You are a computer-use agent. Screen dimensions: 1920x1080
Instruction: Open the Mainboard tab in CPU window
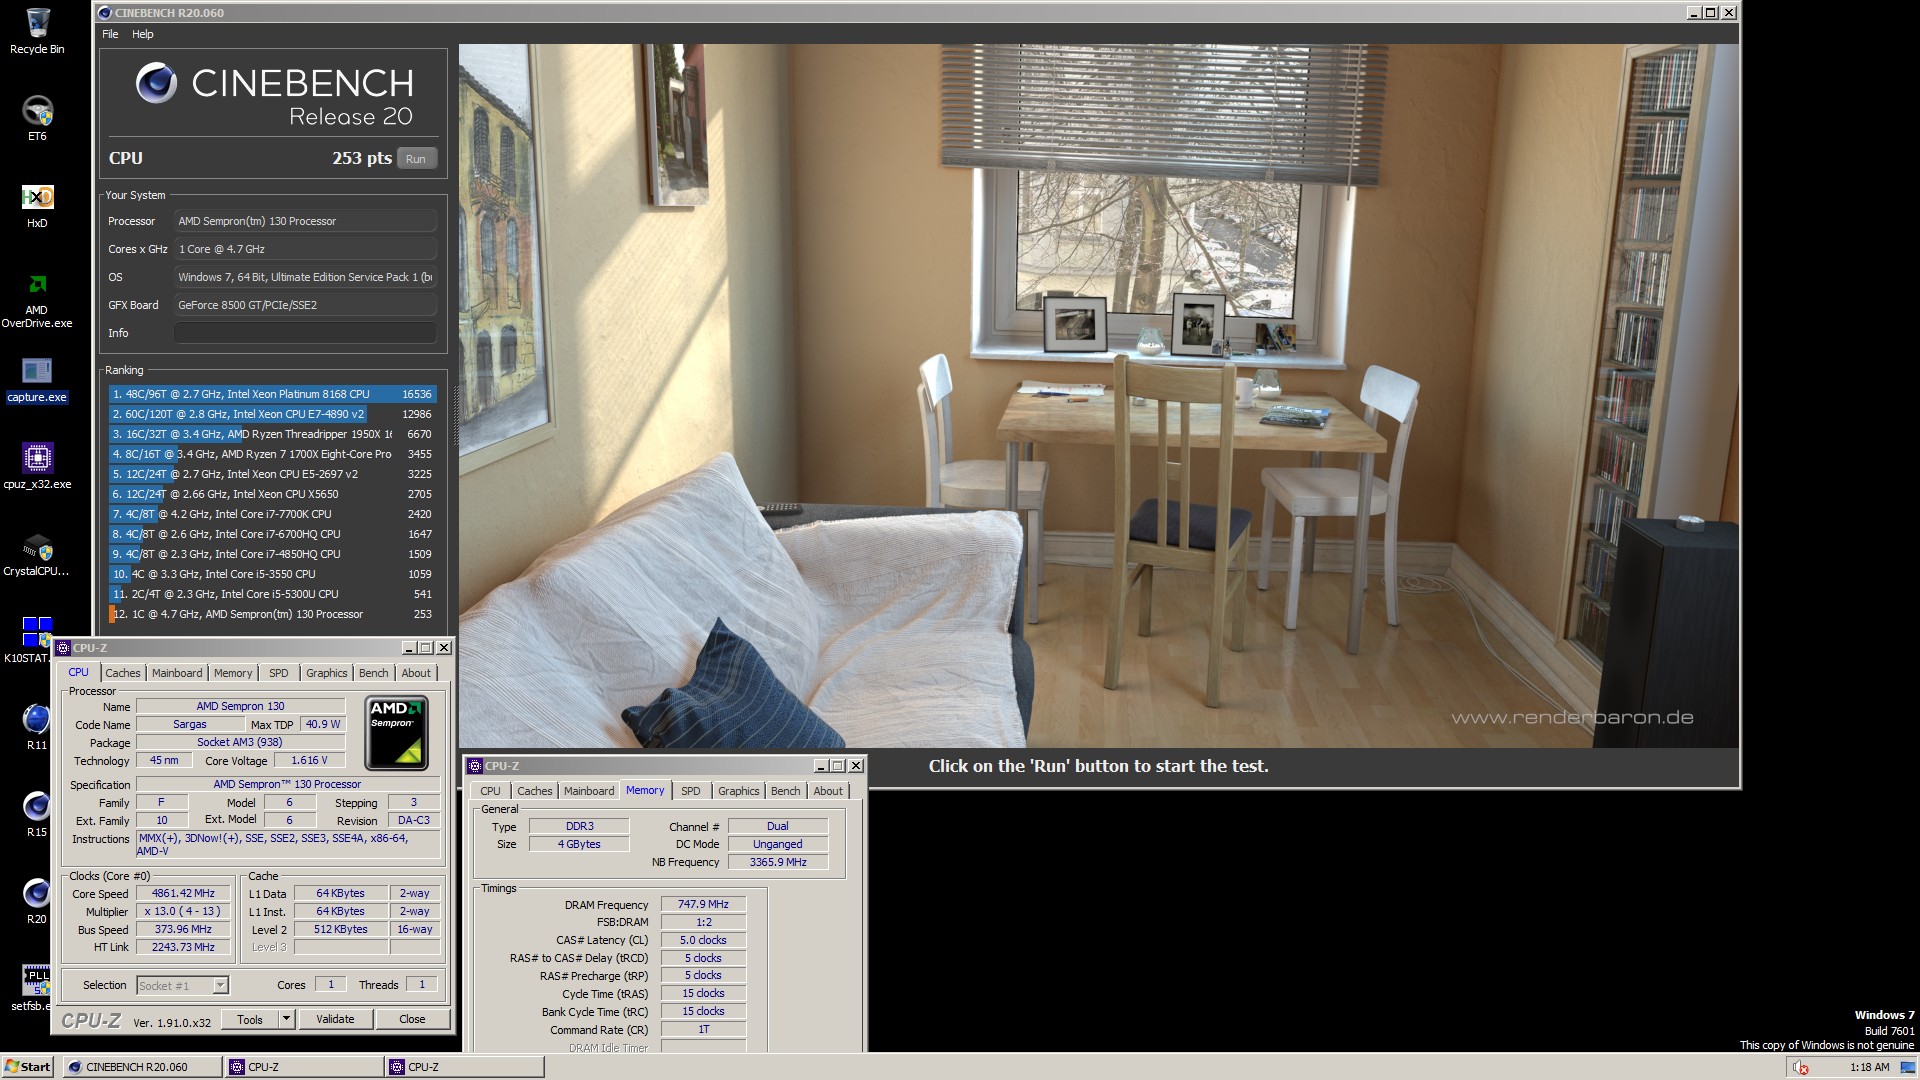tap(177, 673)
